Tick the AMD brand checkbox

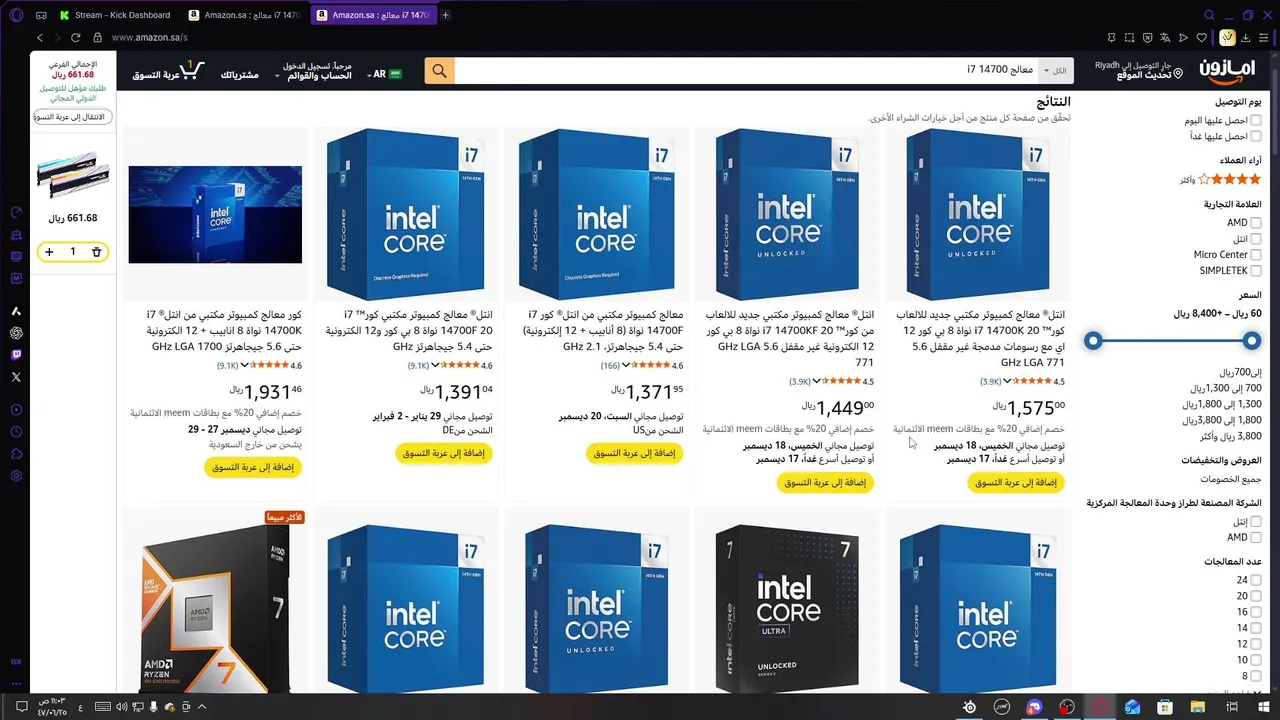click(x=1256, y=223)
